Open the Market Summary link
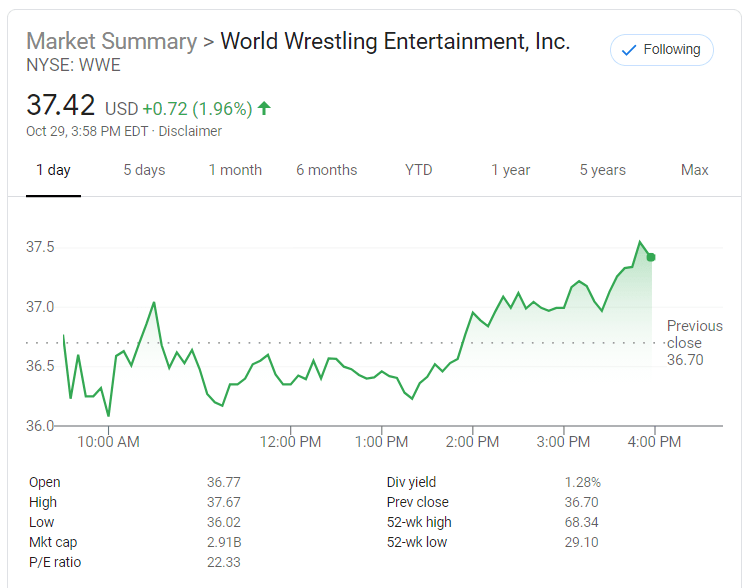The image size is (750, 588). [x=111, y=42]
